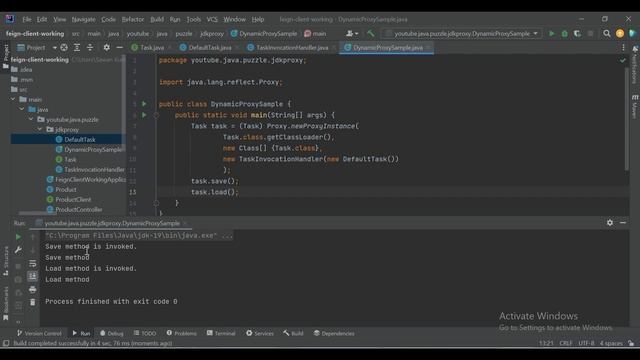
Task: Open editor tabs more-options menu
Action: pos(623,48)
